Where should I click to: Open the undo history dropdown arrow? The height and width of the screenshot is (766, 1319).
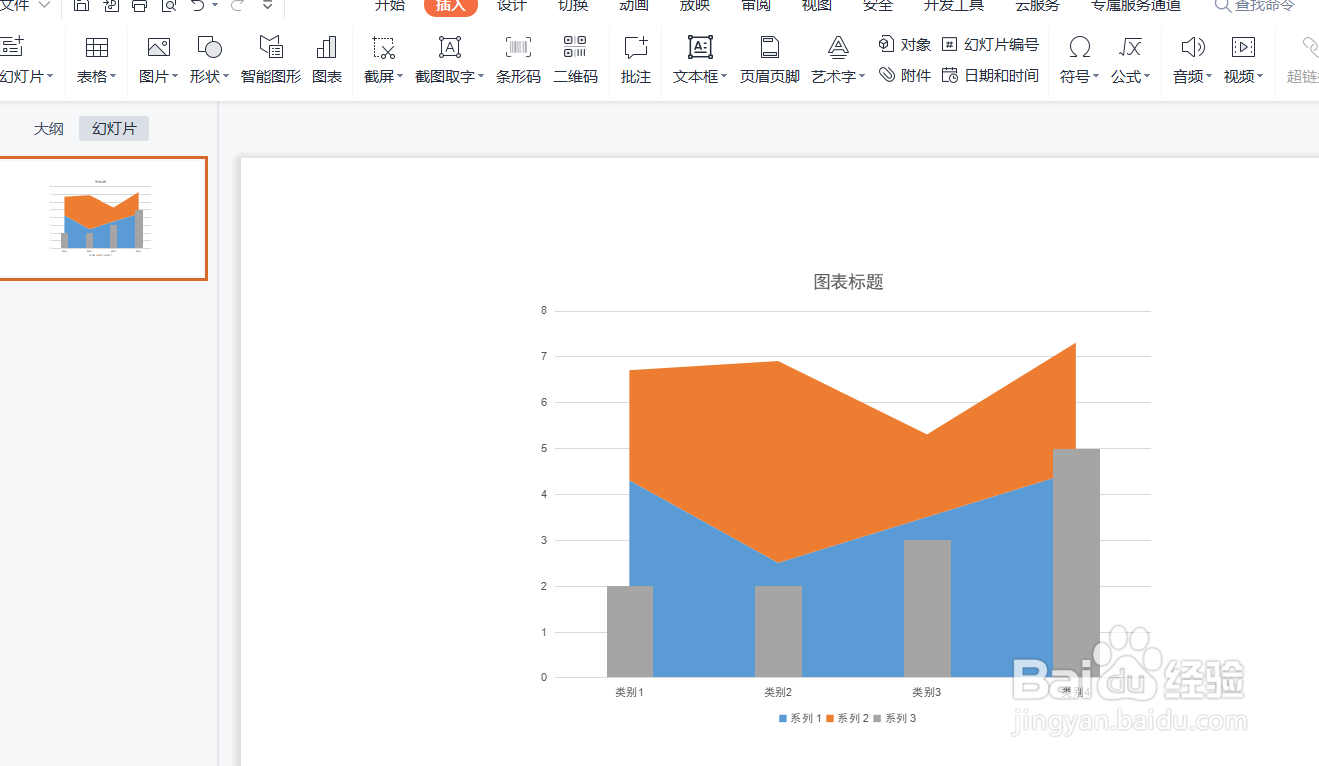point(215,5)
